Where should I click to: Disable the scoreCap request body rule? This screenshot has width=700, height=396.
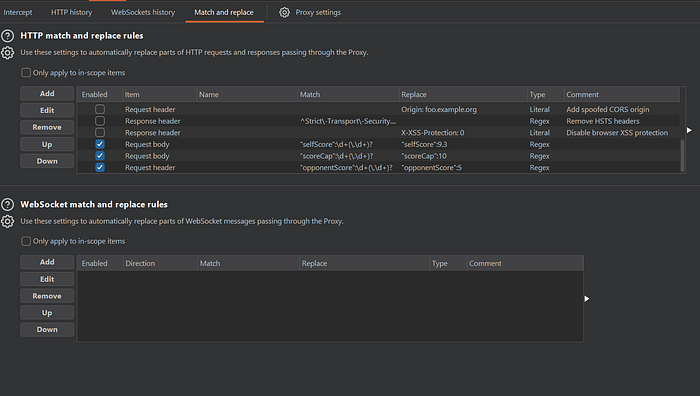click(100, 156)
